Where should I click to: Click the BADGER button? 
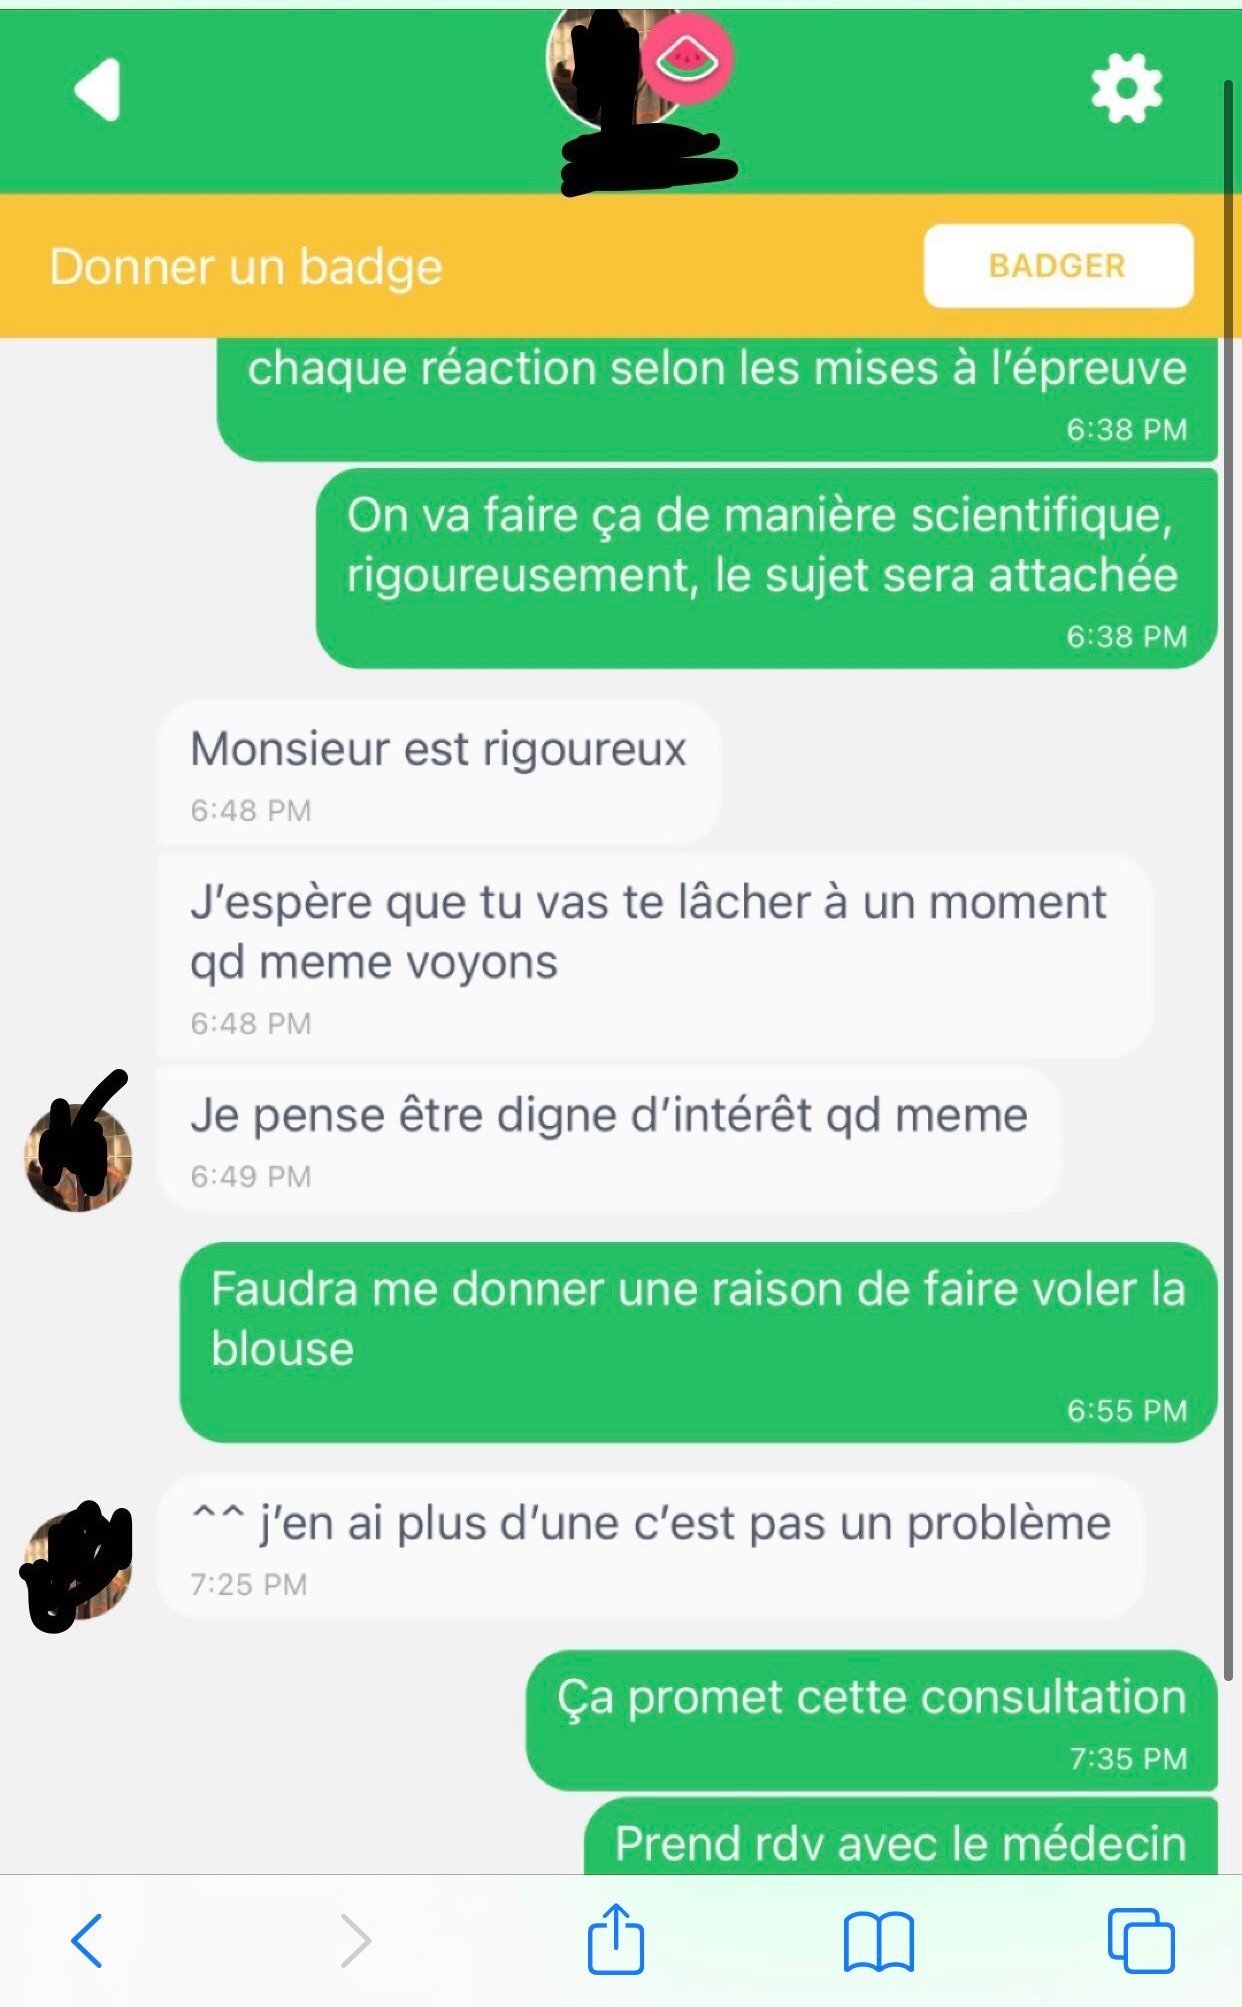click(1058, 266)
